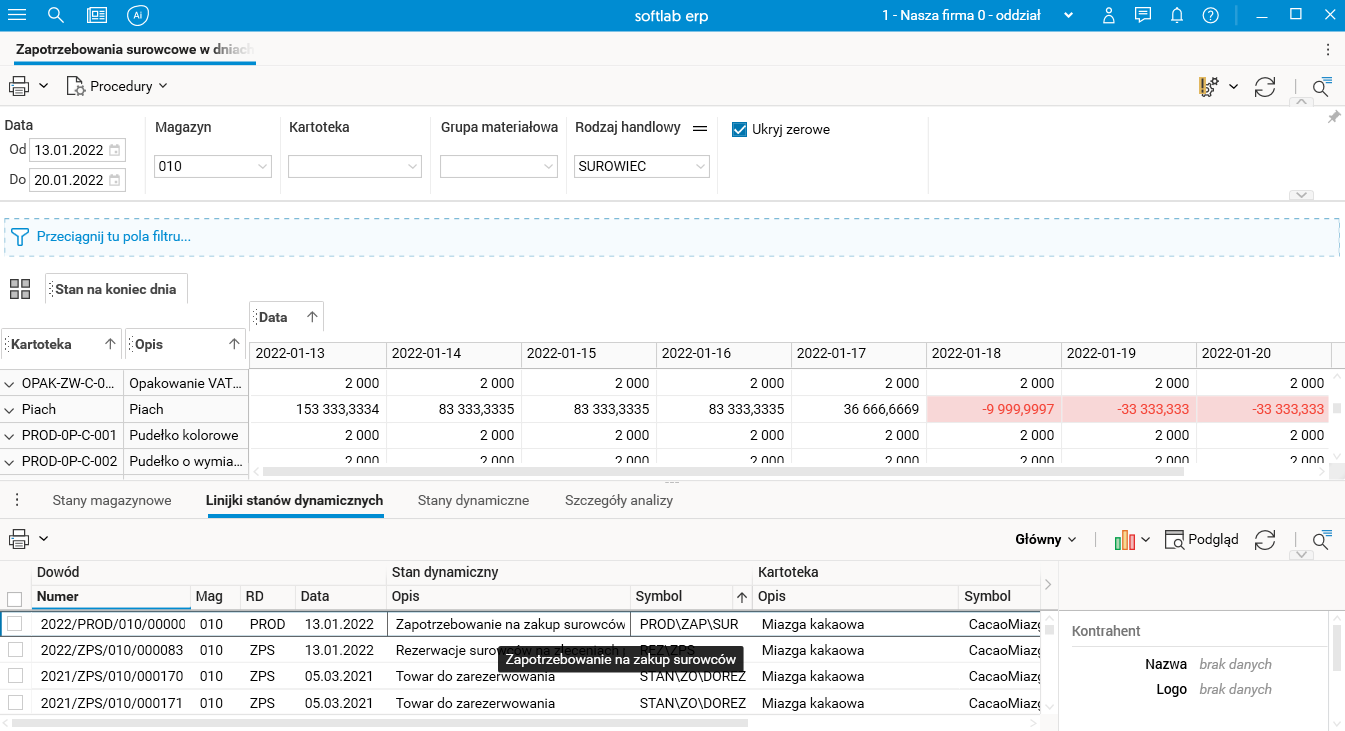
Task: Click the pivot grid layout icon
Action: pyautogui.click(x=20, y=289)
